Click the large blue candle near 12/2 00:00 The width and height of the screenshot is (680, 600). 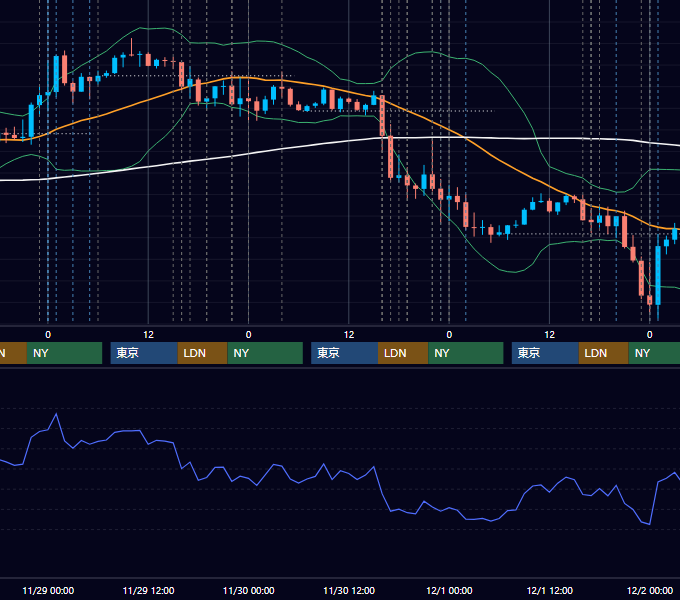[x=658, y=275]
